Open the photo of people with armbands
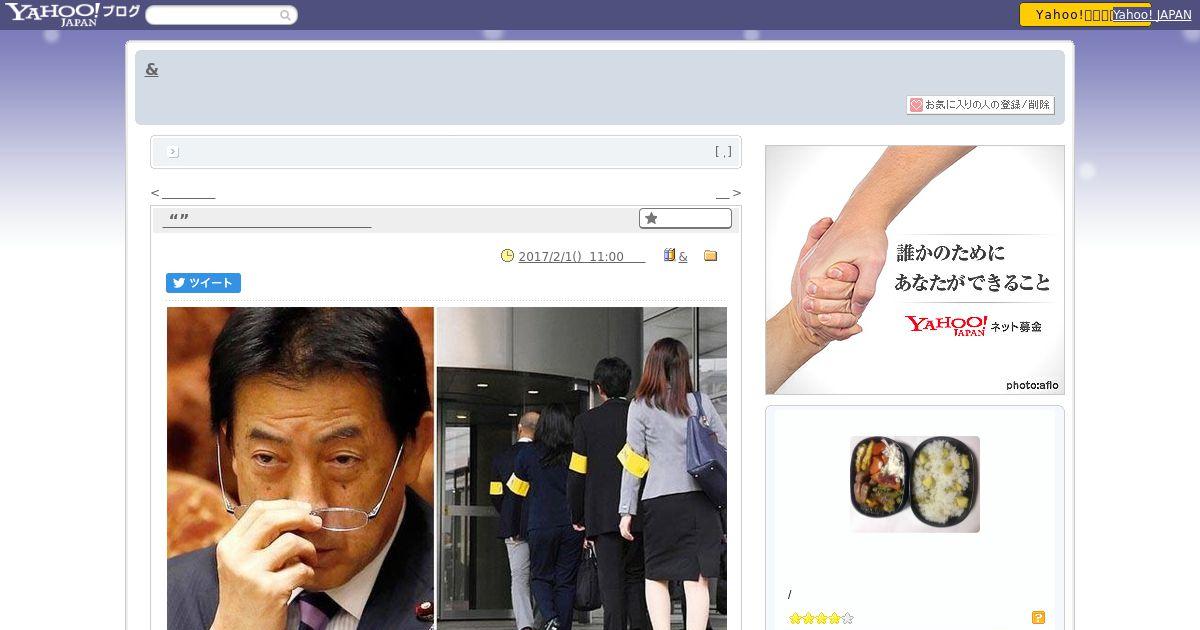The image size is (1200, 630). (582, 468)
